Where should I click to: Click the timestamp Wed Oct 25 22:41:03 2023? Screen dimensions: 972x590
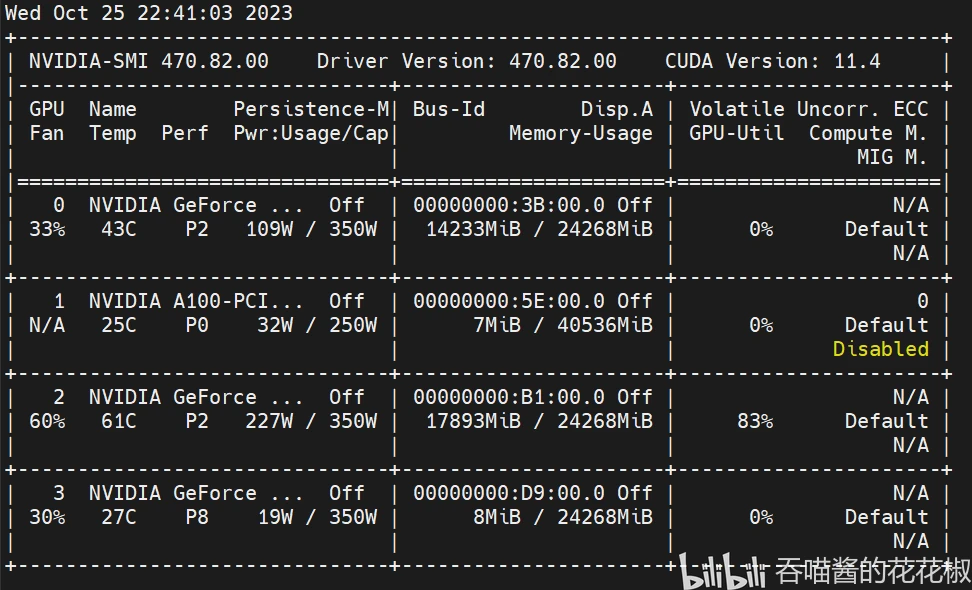pos(149,13)
